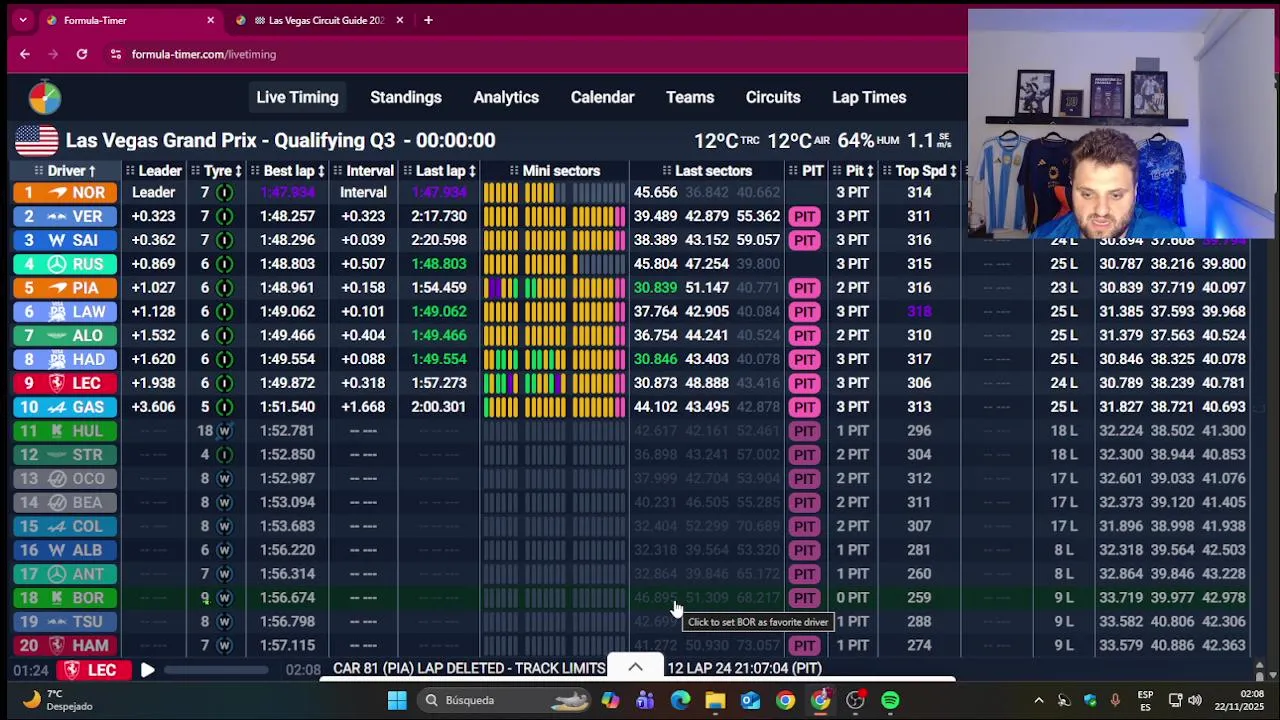Sort by the Pit column header

pyautogui.click(x=853, y=171)
